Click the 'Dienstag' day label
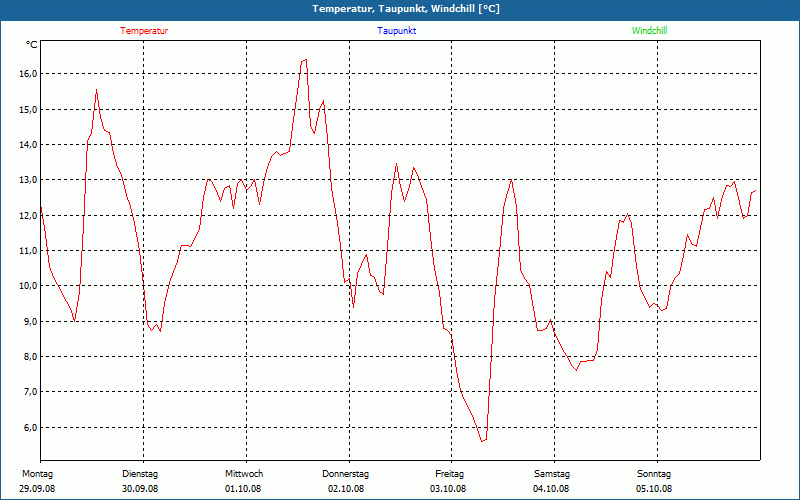Image resolution: width=800 pixels, height=500 pixels. [x=140, y=474]
